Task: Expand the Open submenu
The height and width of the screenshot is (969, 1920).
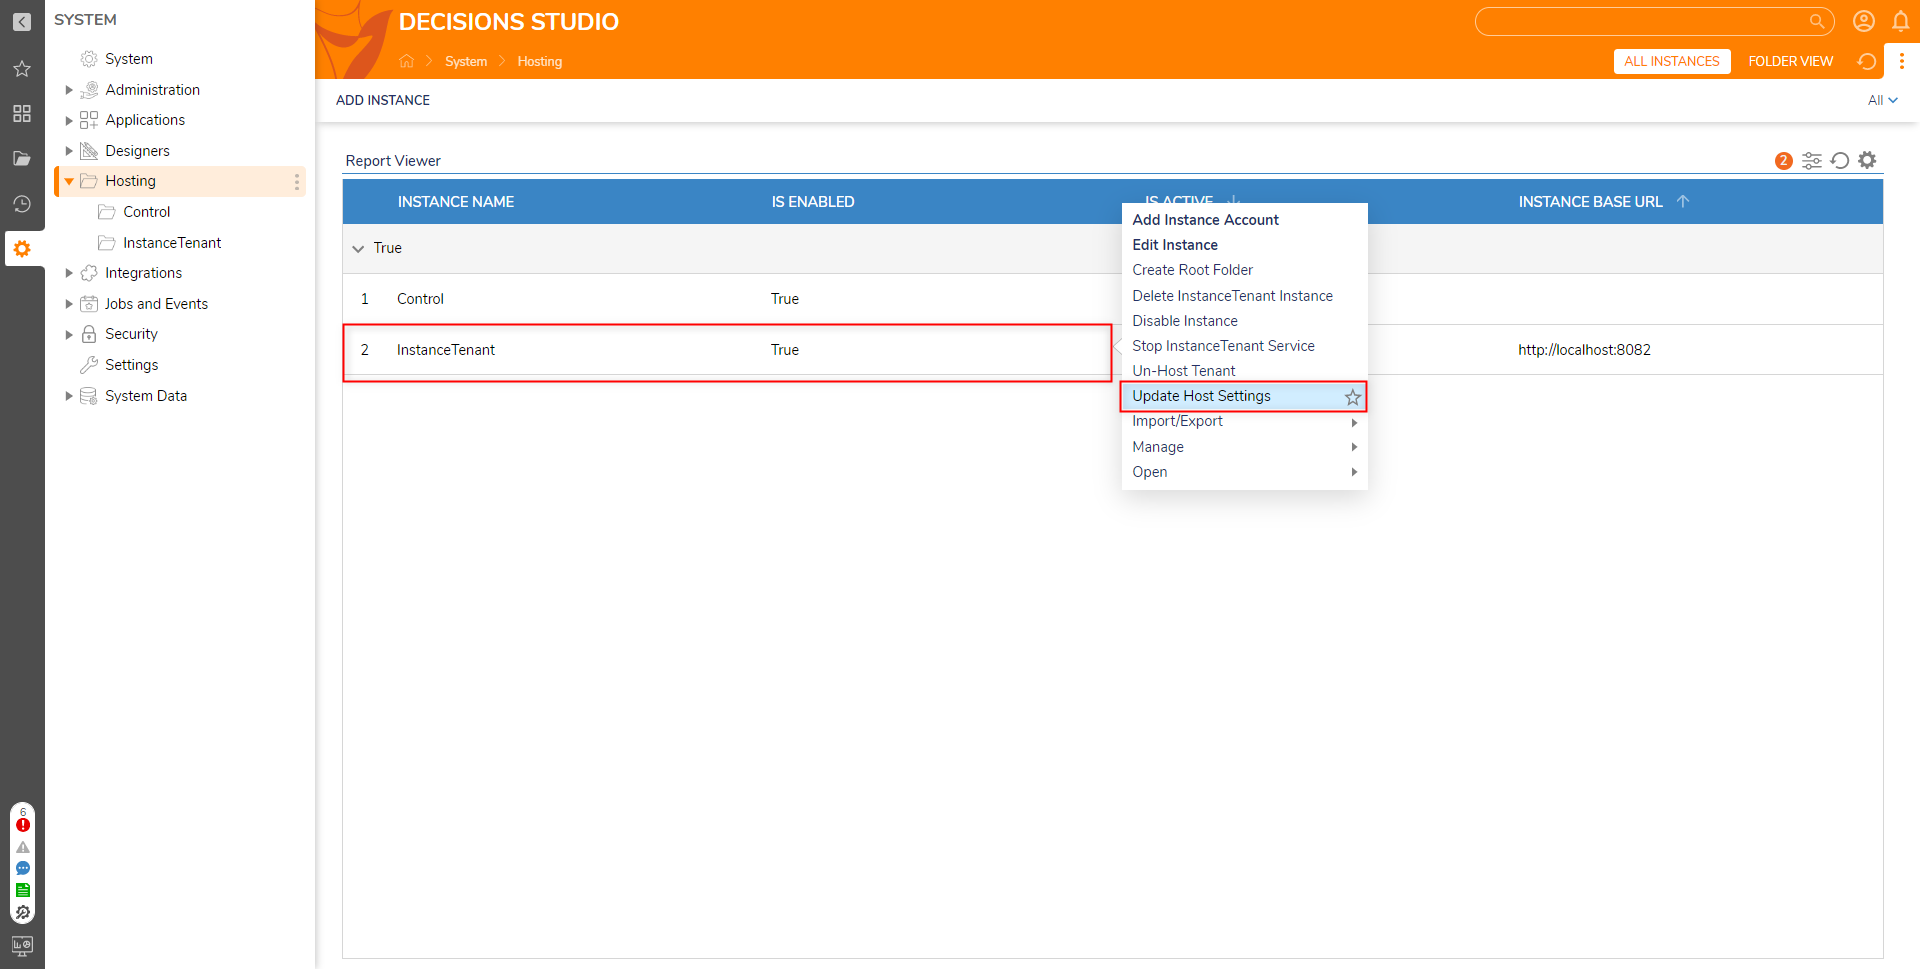Action: click(1244, 472)
